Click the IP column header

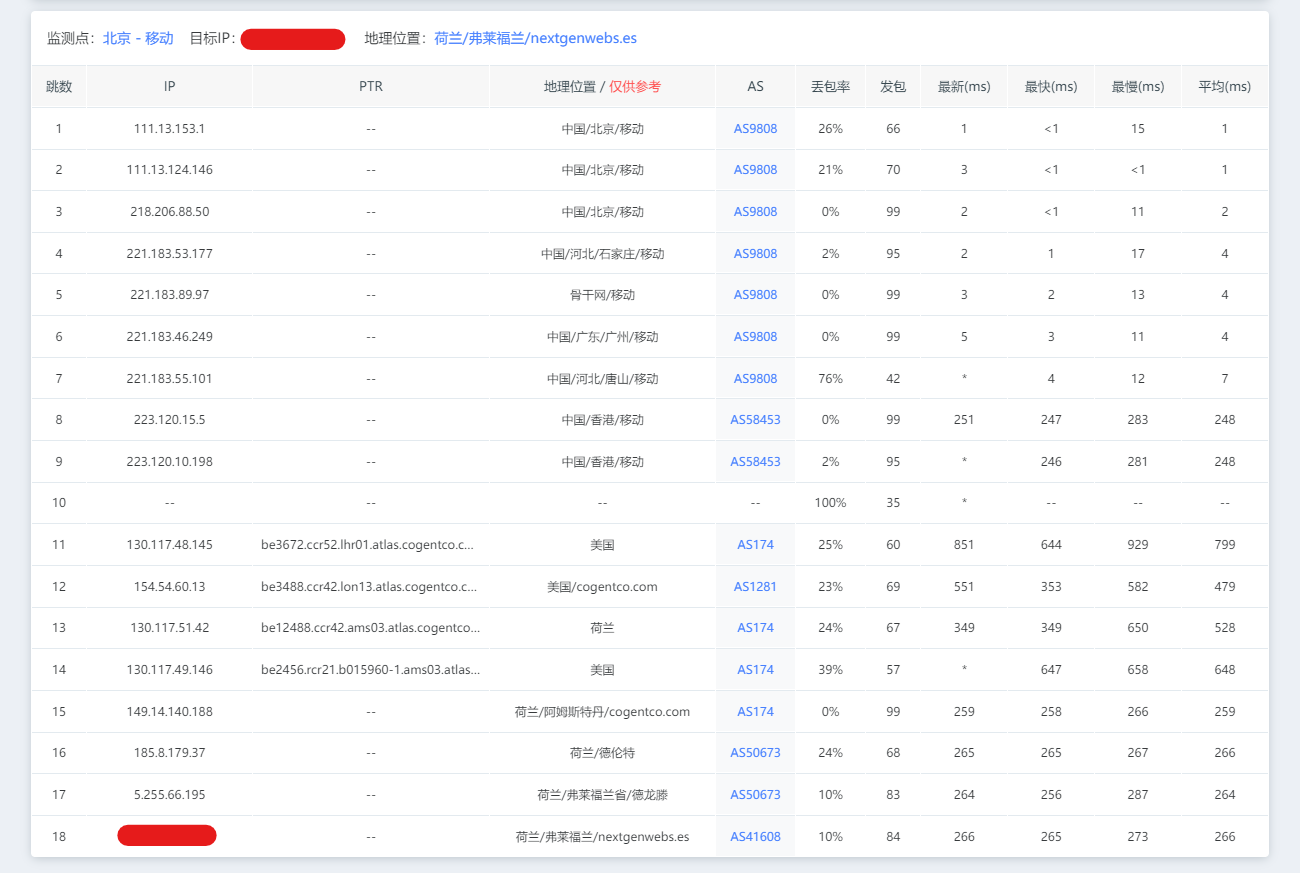tap(169, 87)
